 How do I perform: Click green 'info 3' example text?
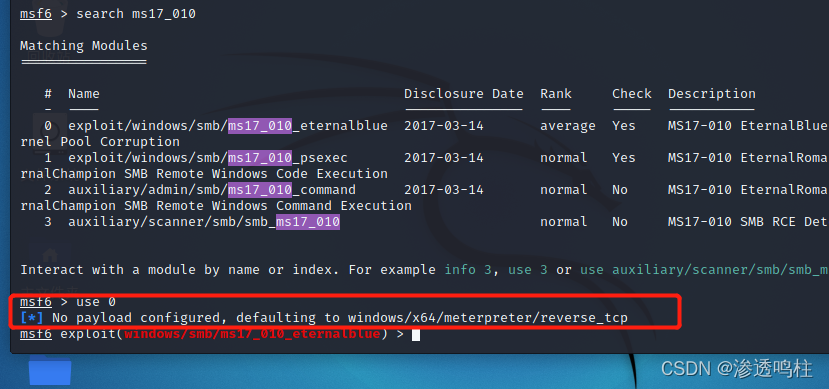tap(468, 270)
